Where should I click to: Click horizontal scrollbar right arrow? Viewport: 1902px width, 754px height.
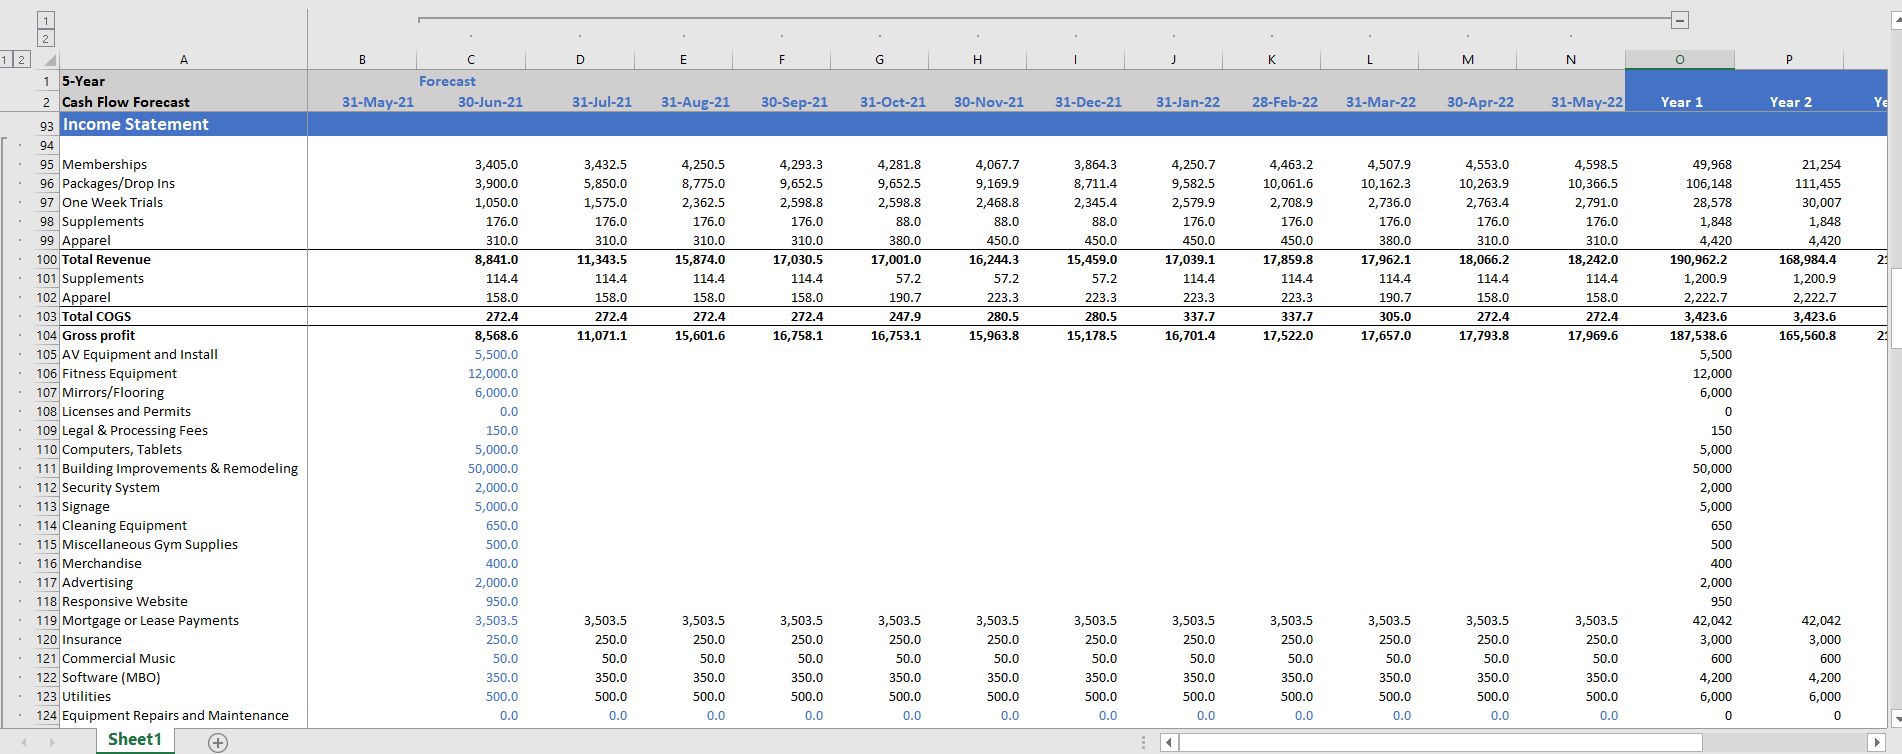pyautogui.click(x=1876, y=742)
